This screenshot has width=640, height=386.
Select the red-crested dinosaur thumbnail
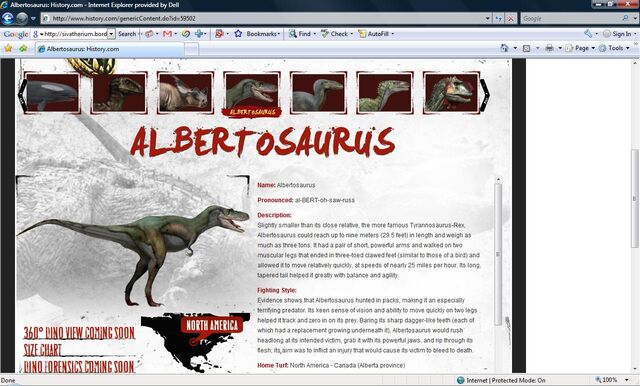[x=451, y=93]
